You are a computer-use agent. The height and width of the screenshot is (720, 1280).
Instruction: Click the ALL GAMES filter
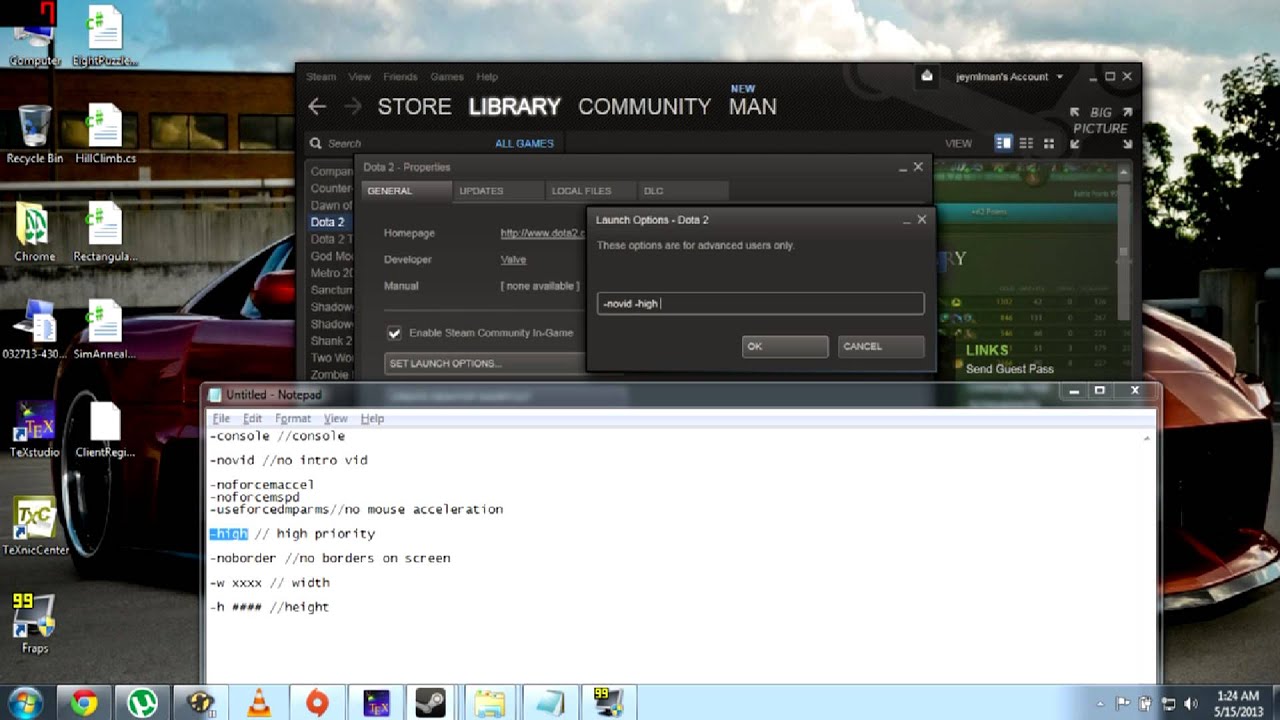[524, 143]
